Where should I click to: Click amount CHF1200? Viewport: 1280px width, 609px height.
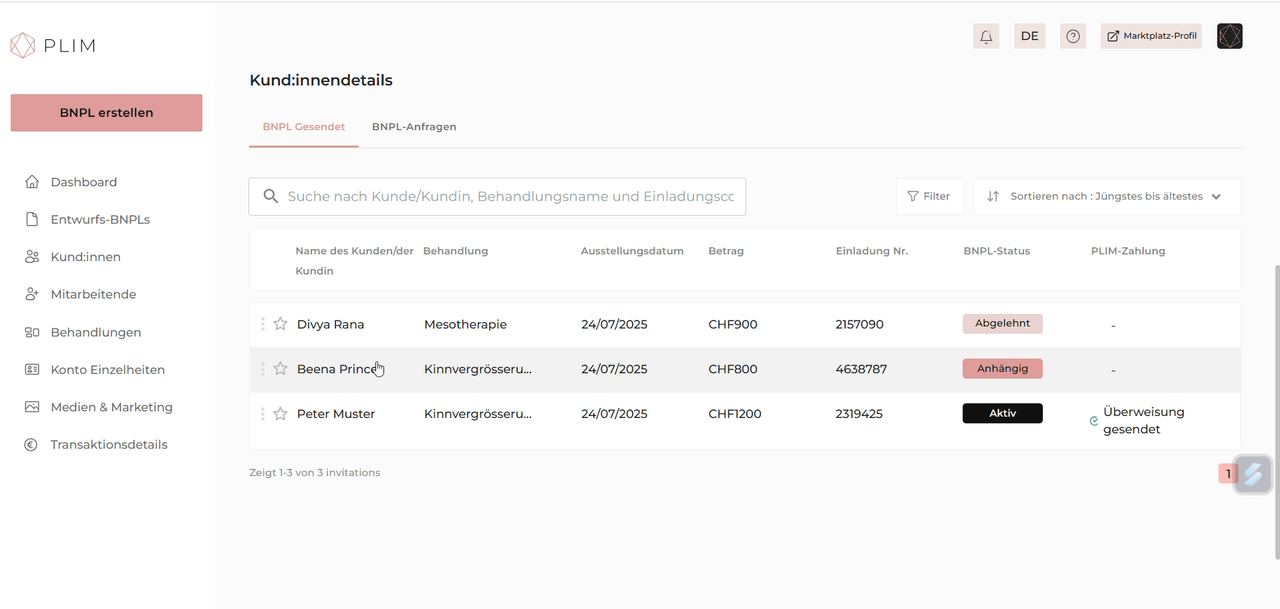(x=735, y=414)
